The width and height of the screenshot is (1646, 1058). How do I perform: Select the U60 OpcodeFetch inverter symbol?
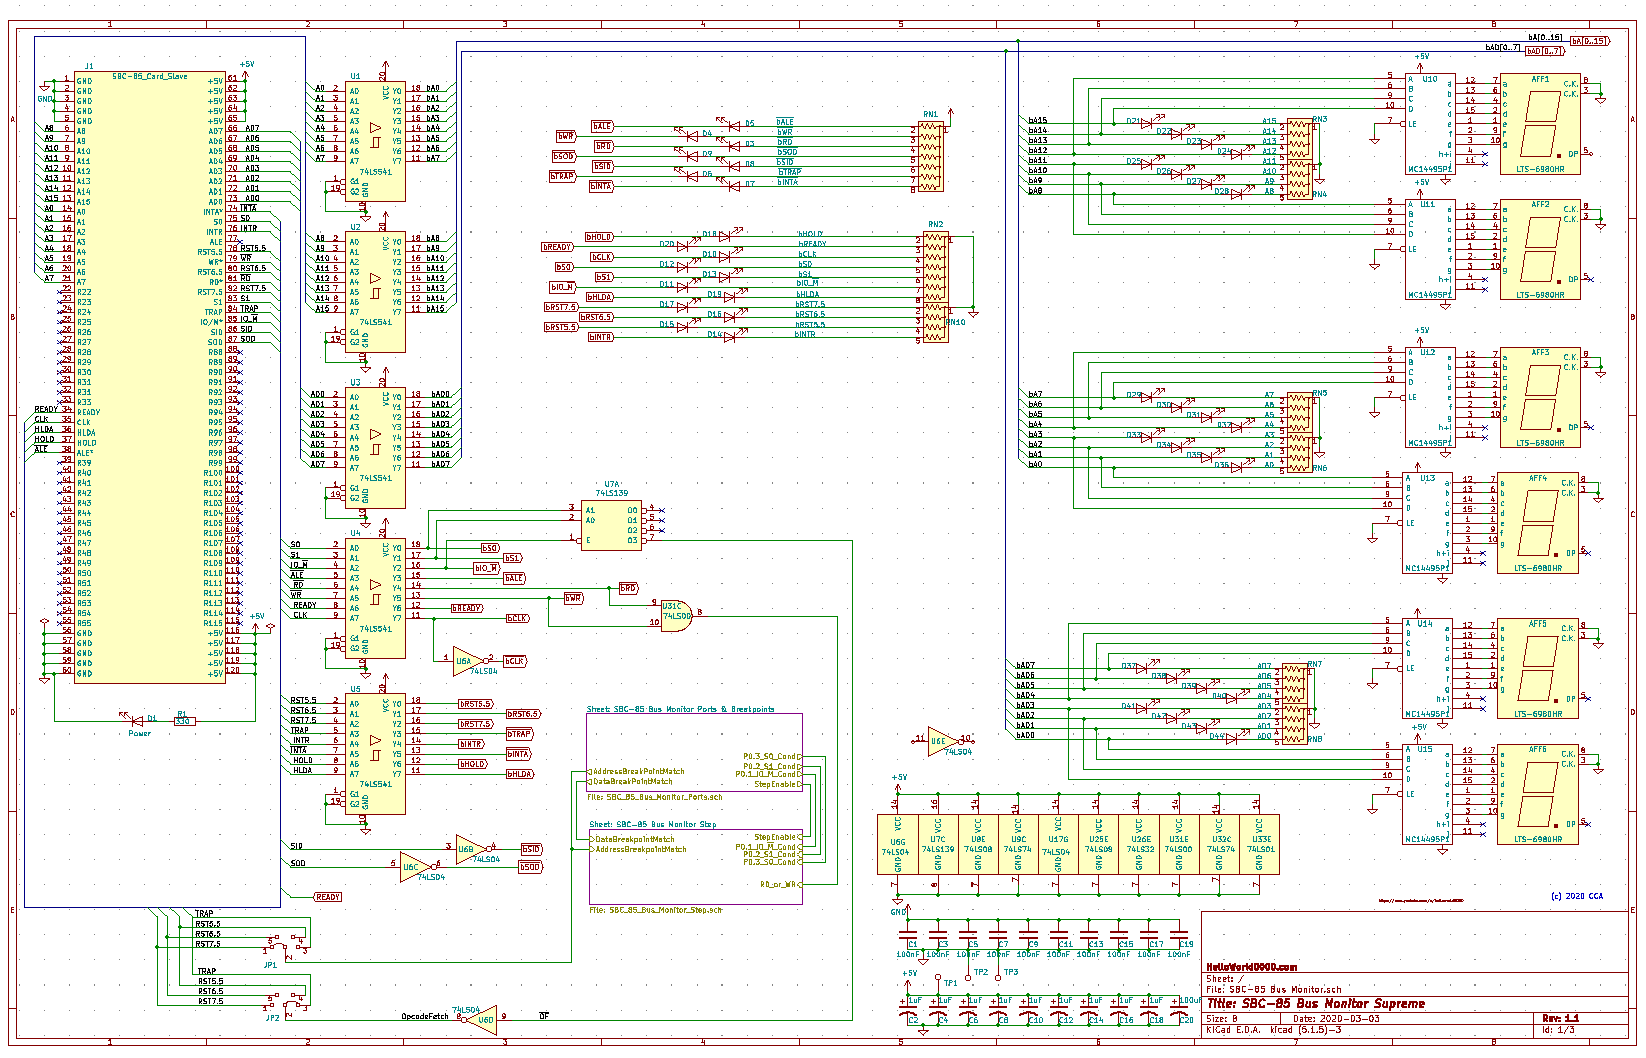tap(485, 1018)
